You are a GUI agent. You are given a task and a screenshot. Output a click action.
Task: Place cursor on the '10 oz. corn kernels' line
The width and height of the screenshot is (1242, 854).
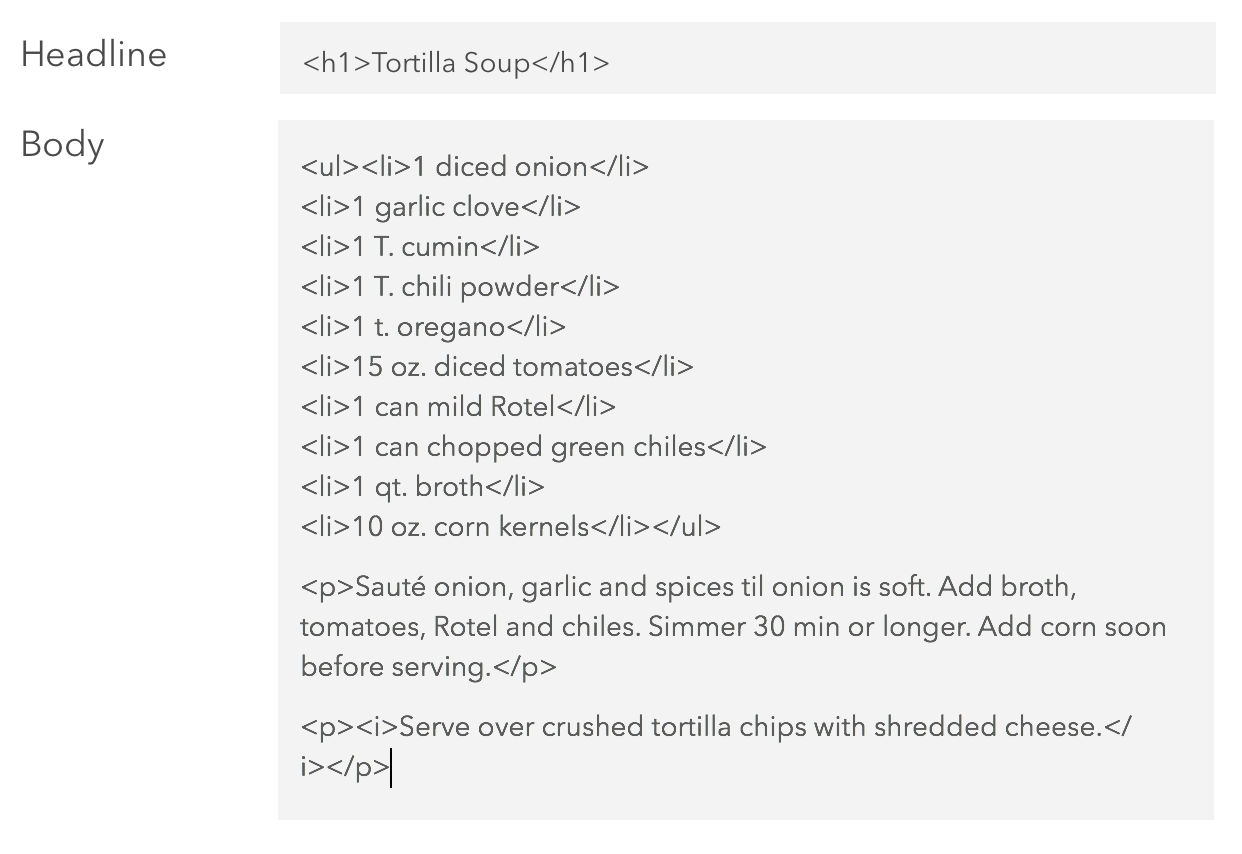[x=510, y=527]
